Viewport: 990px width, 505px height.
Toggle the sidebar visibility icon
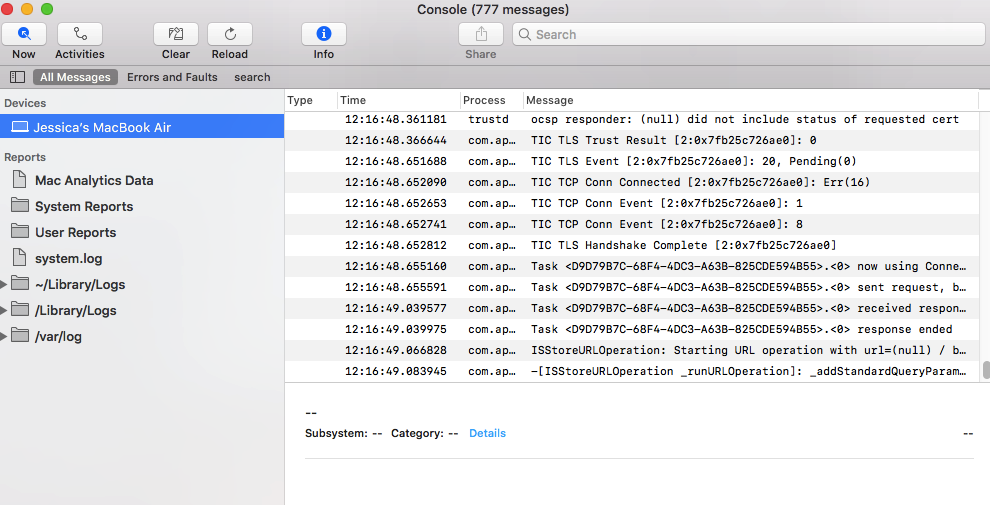tap(18, 77)
